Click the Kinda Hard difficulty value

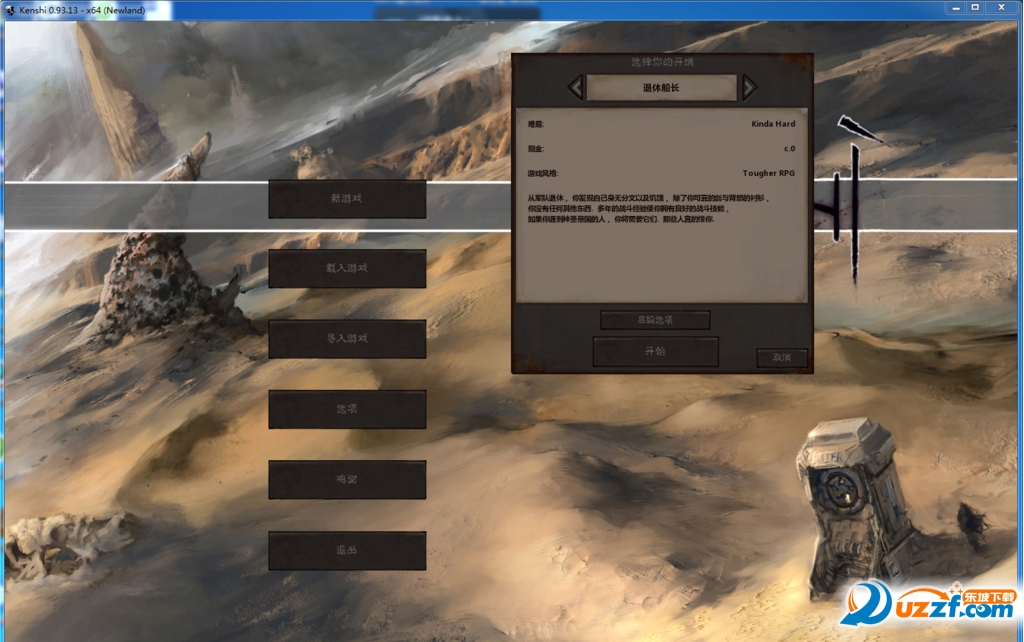(773, 123)
